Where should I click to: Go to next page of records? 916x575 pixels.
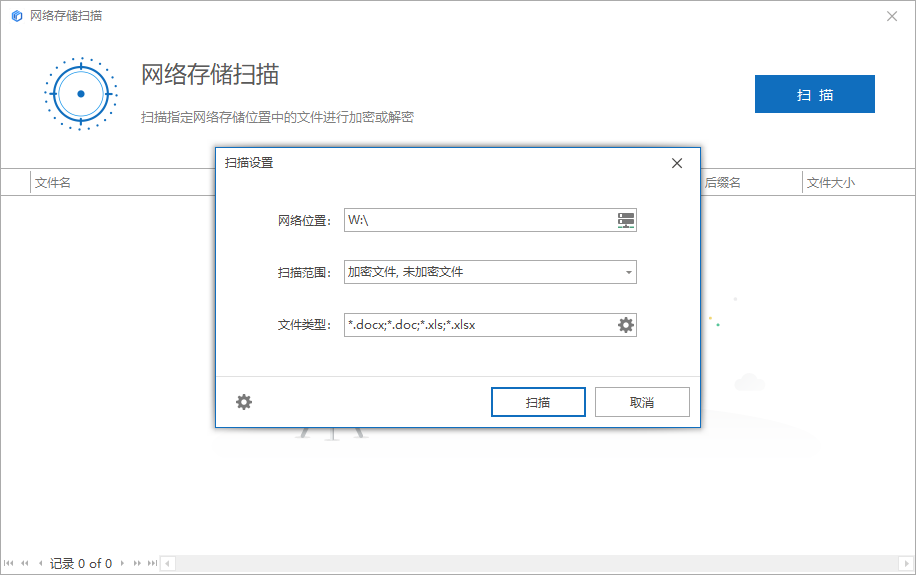137,563
